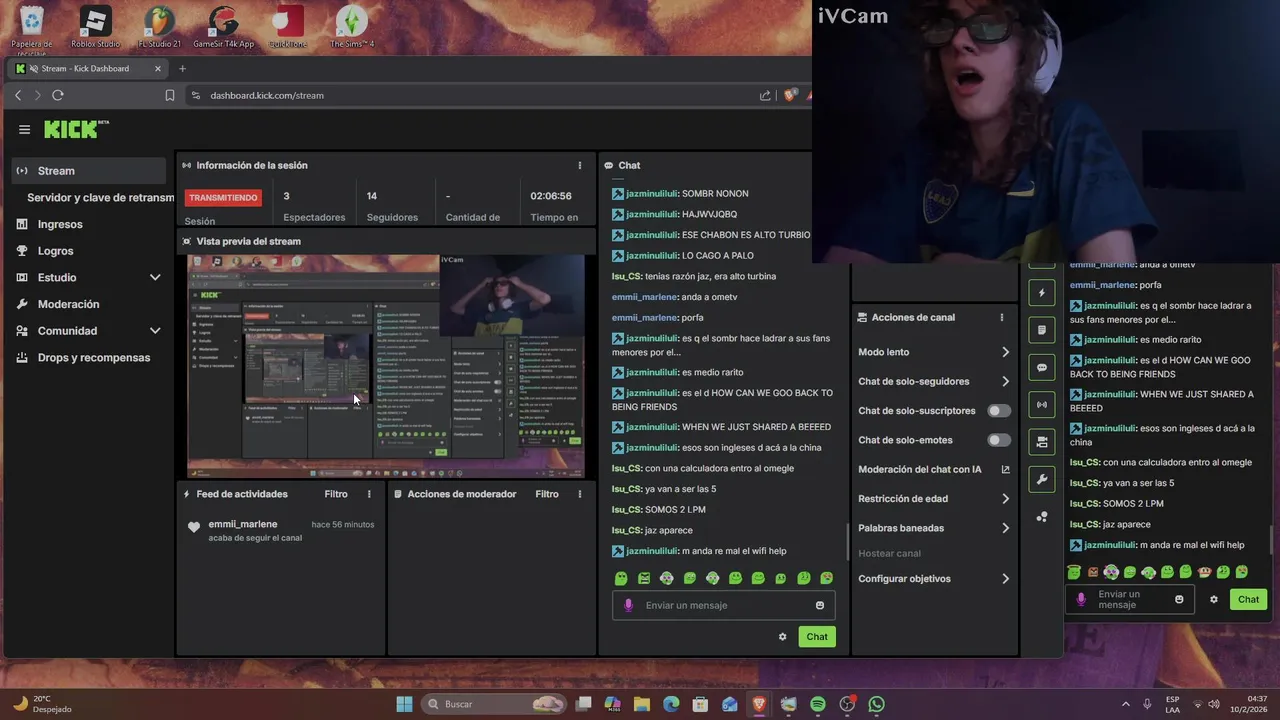The image size is (1280, 720).
Task: Click the share icon in the address bar
Action: [765, 95]
